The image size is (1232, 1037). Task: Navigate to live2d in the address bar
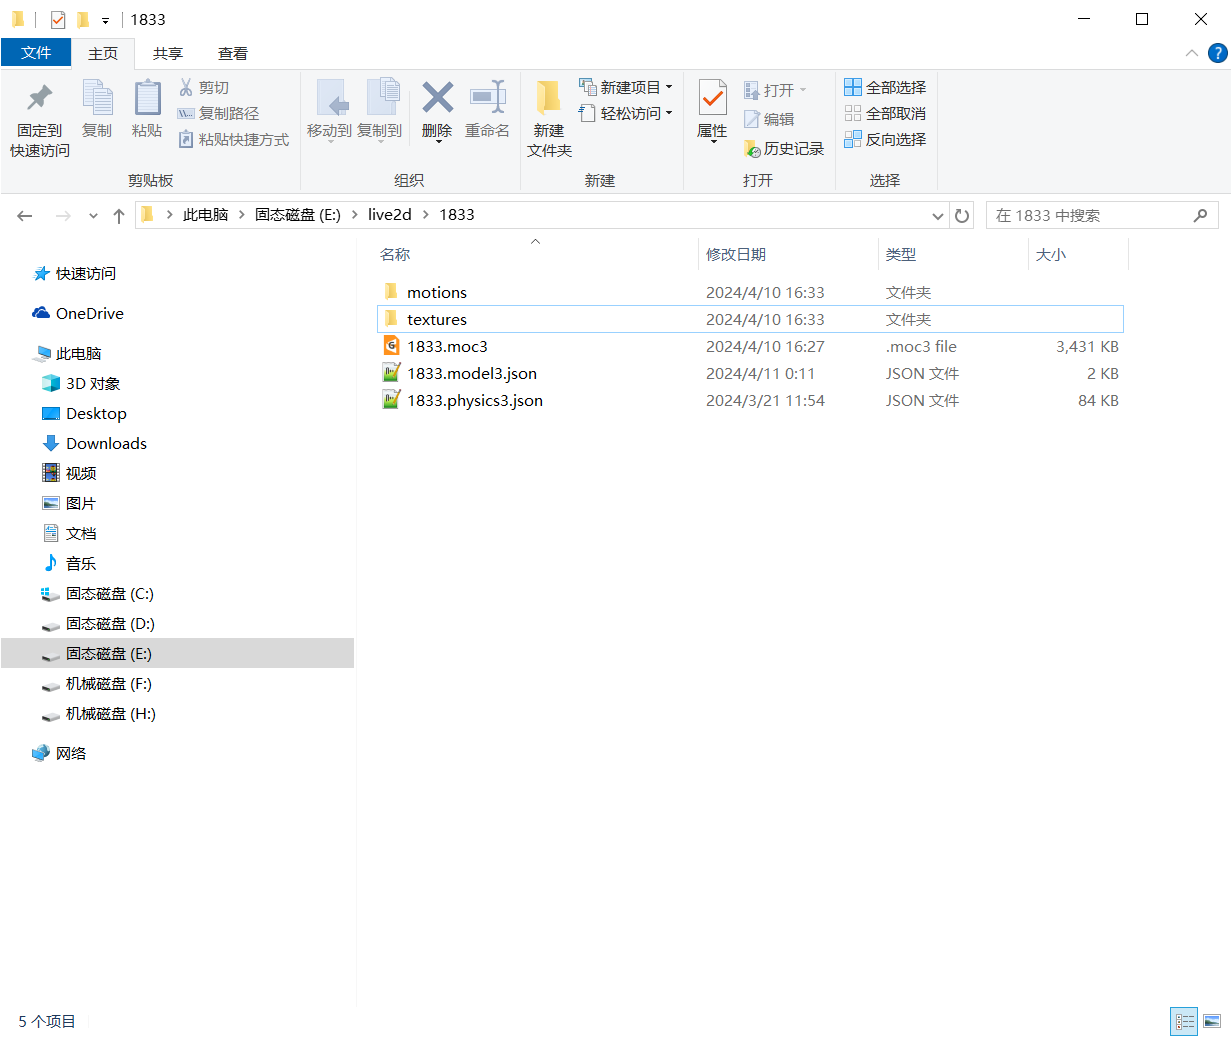tap(390, 215)
